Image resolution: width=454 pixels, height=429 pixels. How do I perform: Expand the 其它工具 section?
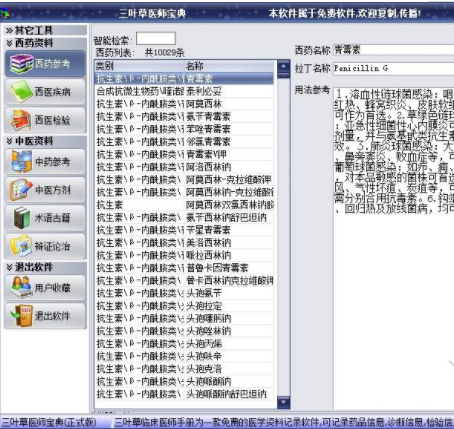point(45,30)
